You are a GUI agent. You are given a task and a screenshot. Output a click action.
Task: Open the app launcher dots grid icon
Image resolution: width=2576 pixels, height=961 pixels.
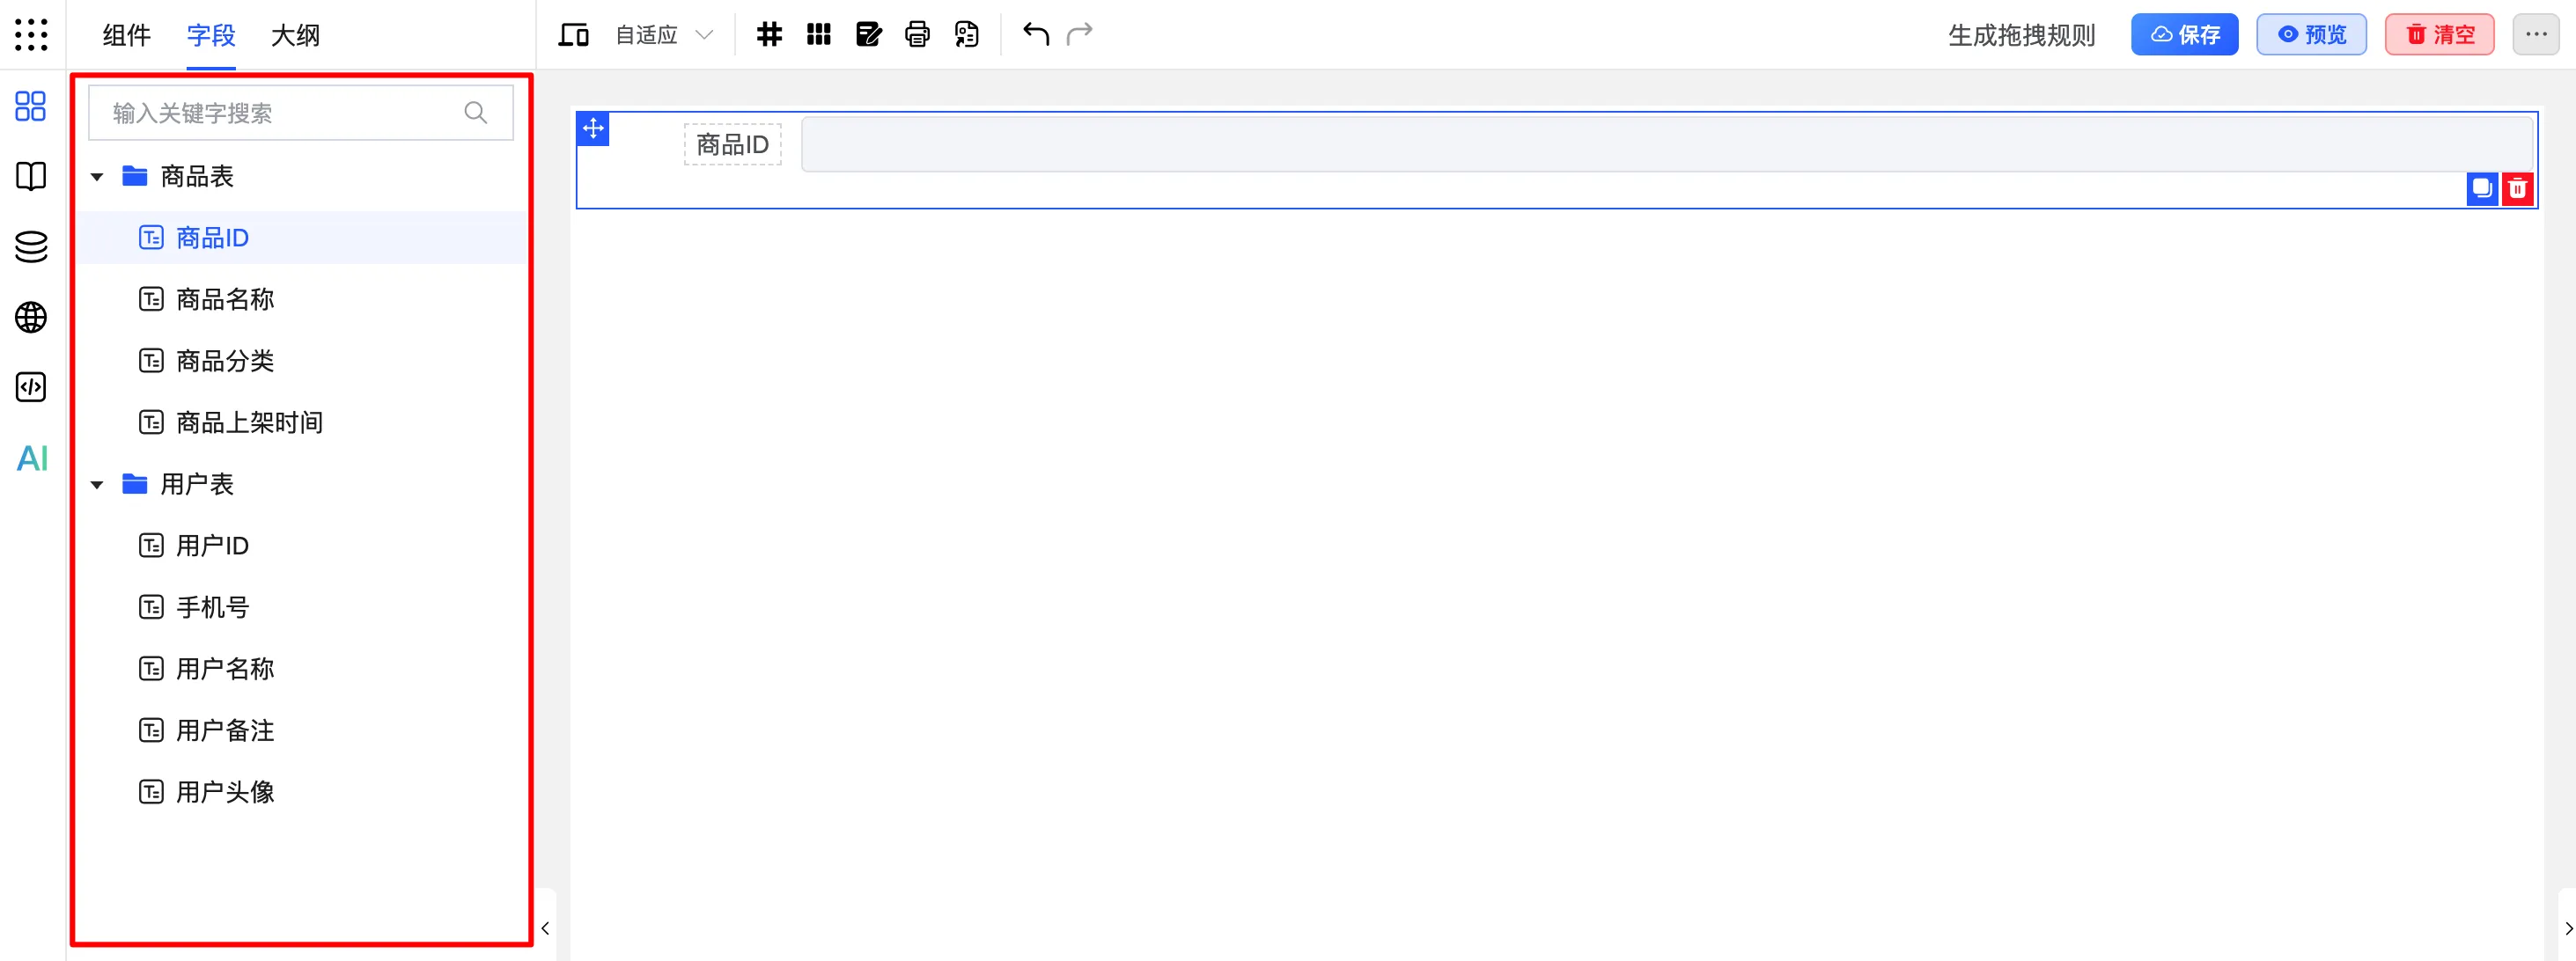click(31, 35)
